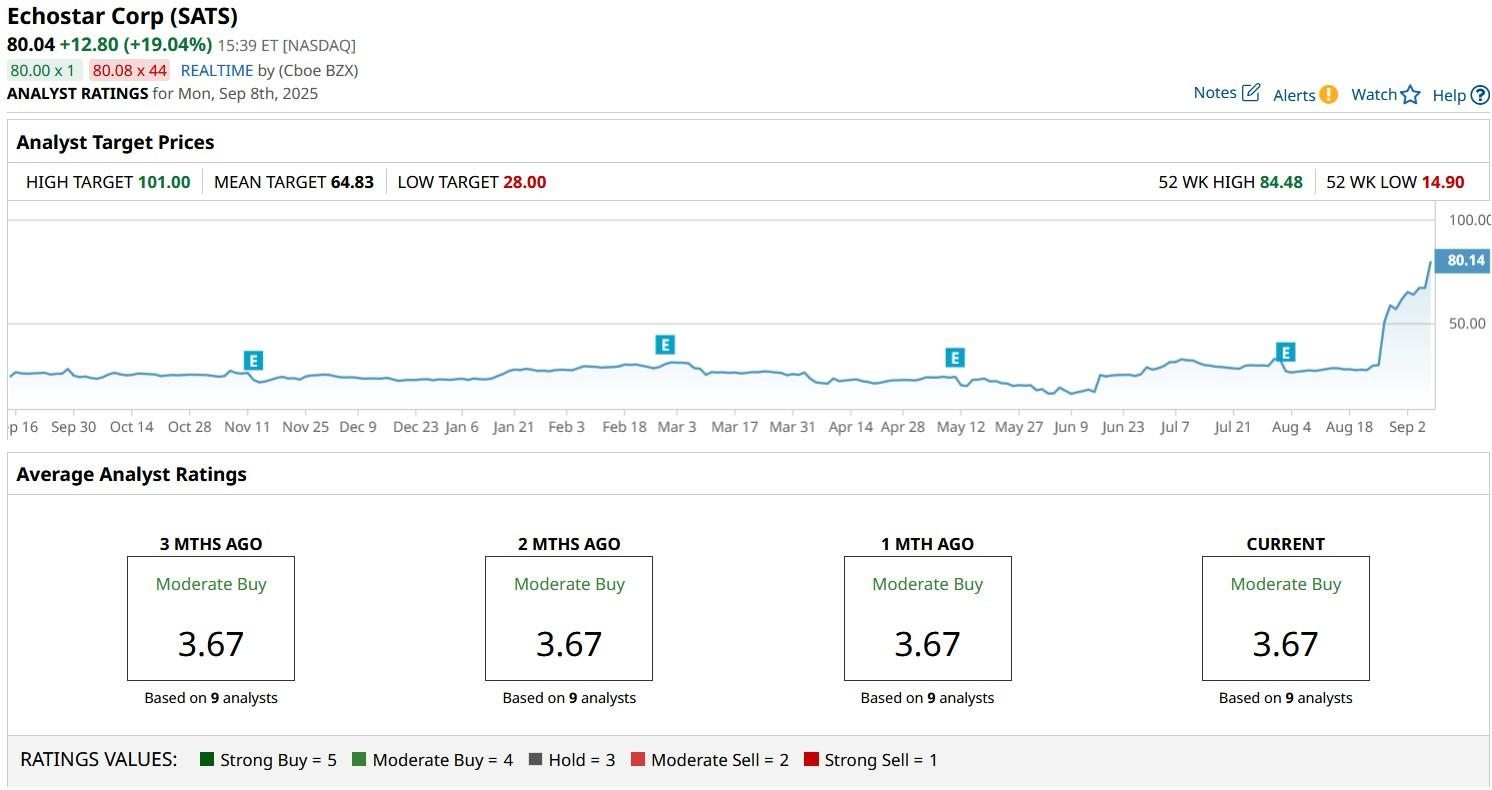Click the Sep 2 date on chart axis
Image resolution: width=1492 pixels, height=790 pixels.
(1407, 427)
